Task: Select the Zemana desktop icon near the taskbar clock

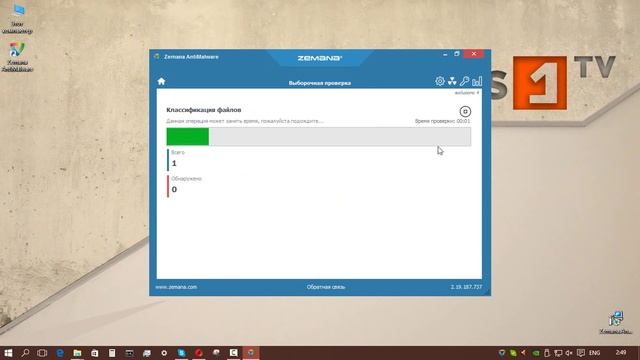Action: pos(616,322)
